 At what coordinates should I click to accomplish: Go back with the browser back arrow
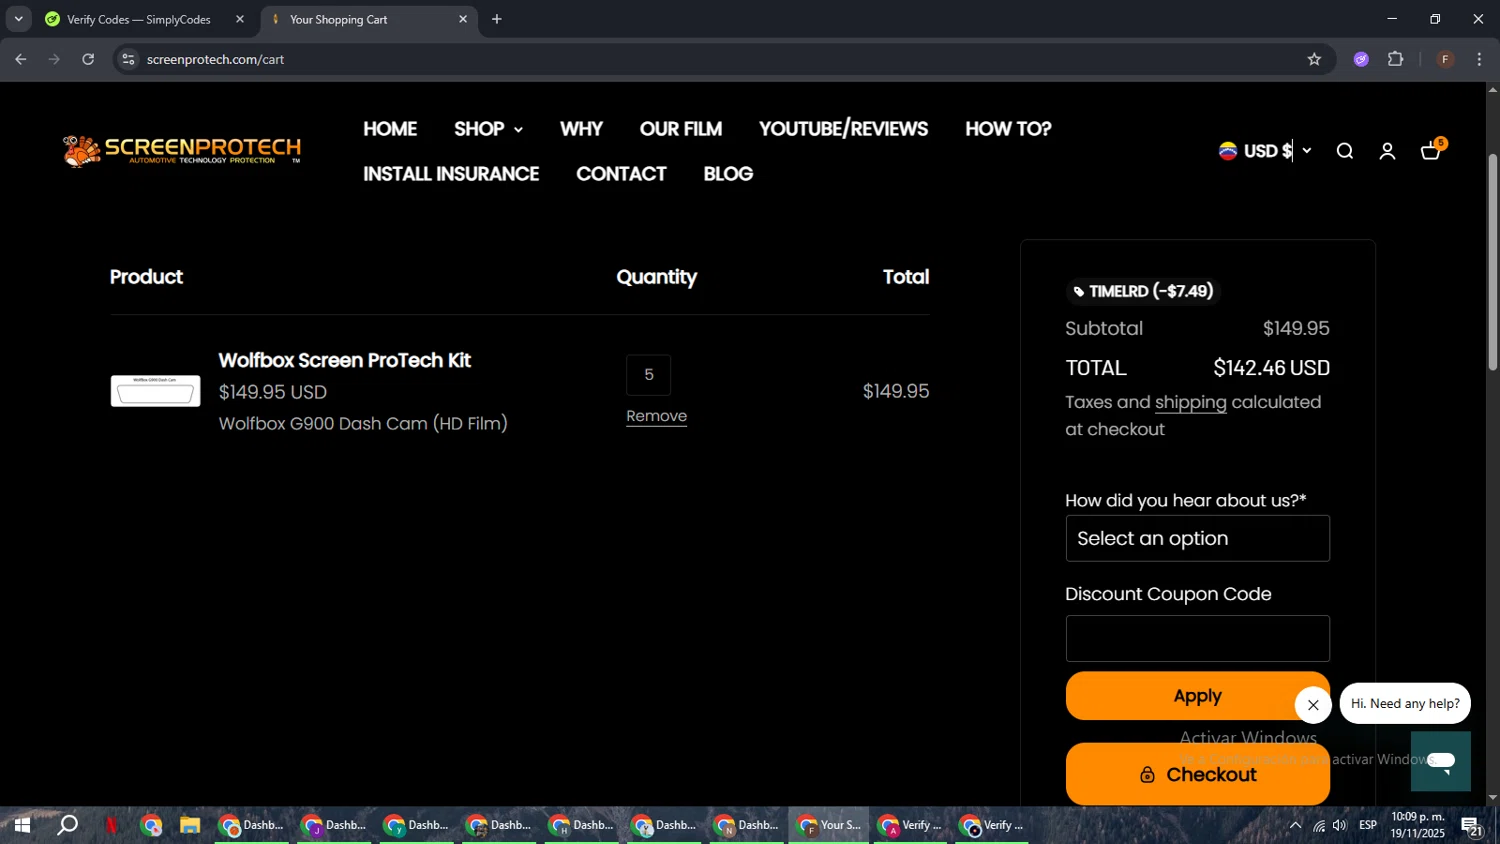coord(21,59)
